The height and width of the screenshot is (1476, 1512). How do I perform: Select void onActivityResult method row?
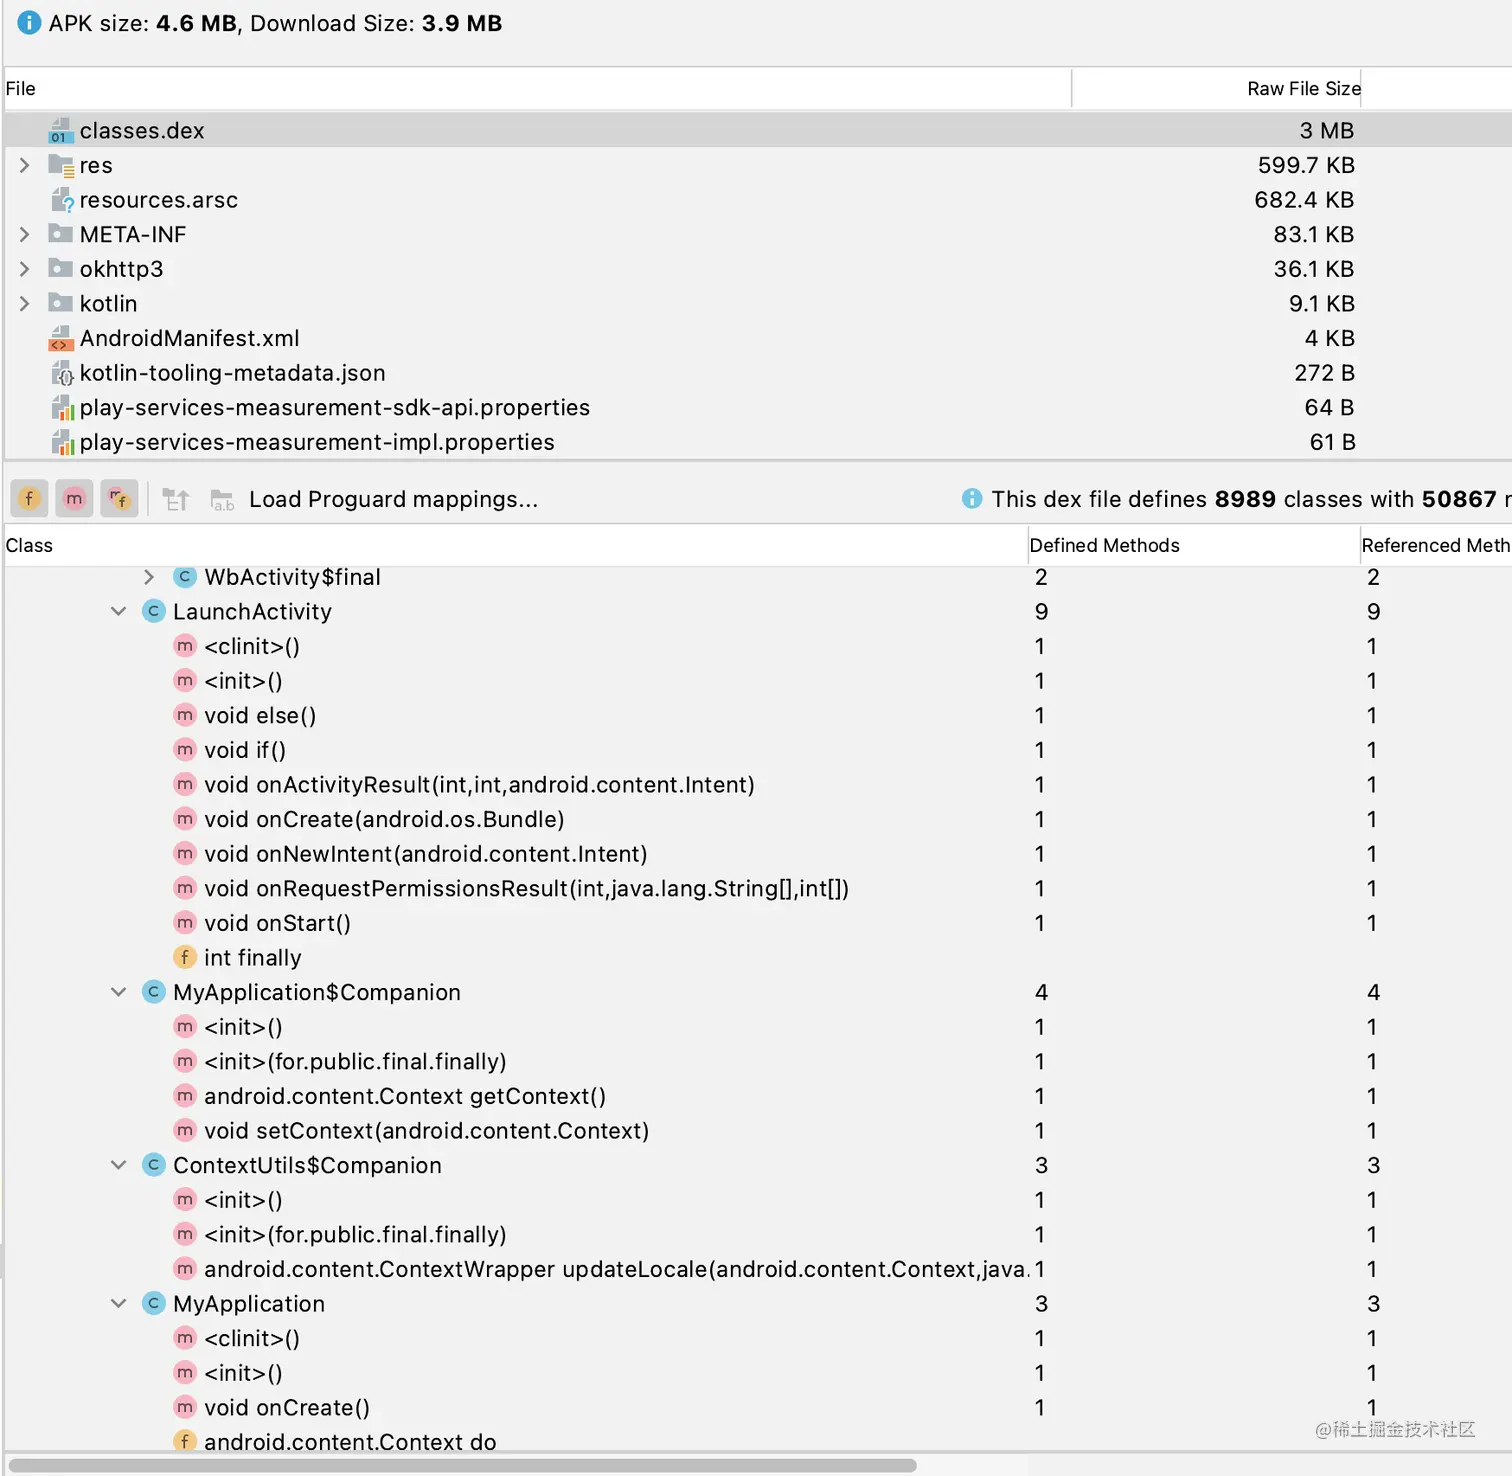pyautogui.click(x=757, y=784)
